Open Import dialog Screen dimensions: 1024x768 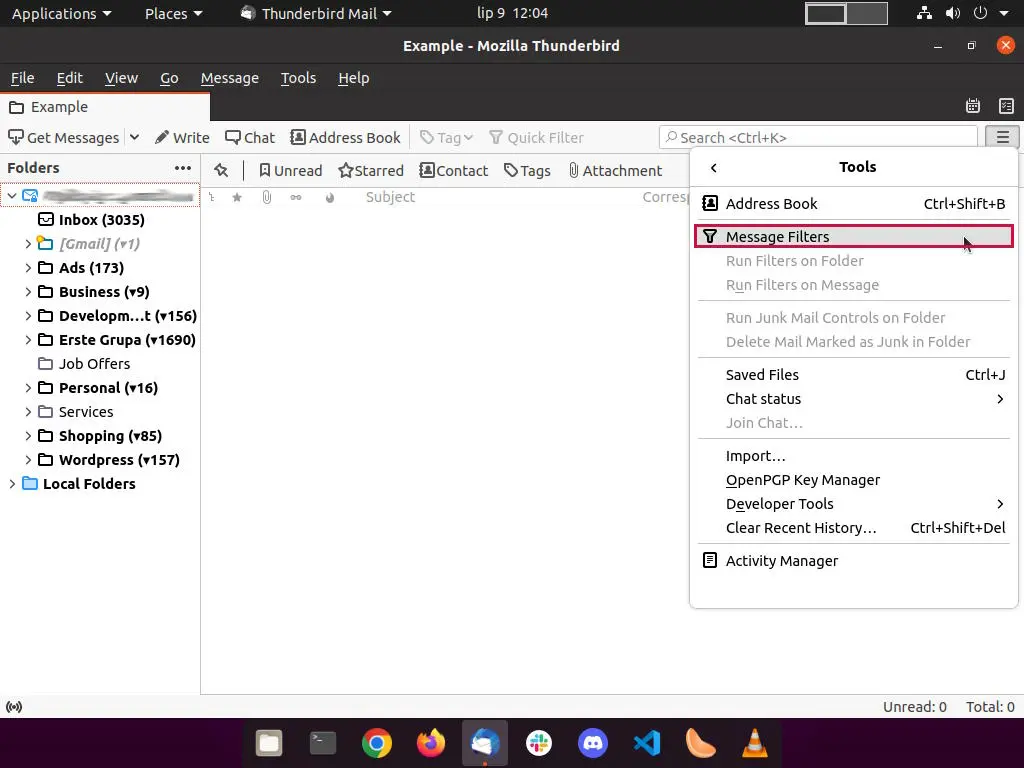pyautogui.click(x=854, y=456)
